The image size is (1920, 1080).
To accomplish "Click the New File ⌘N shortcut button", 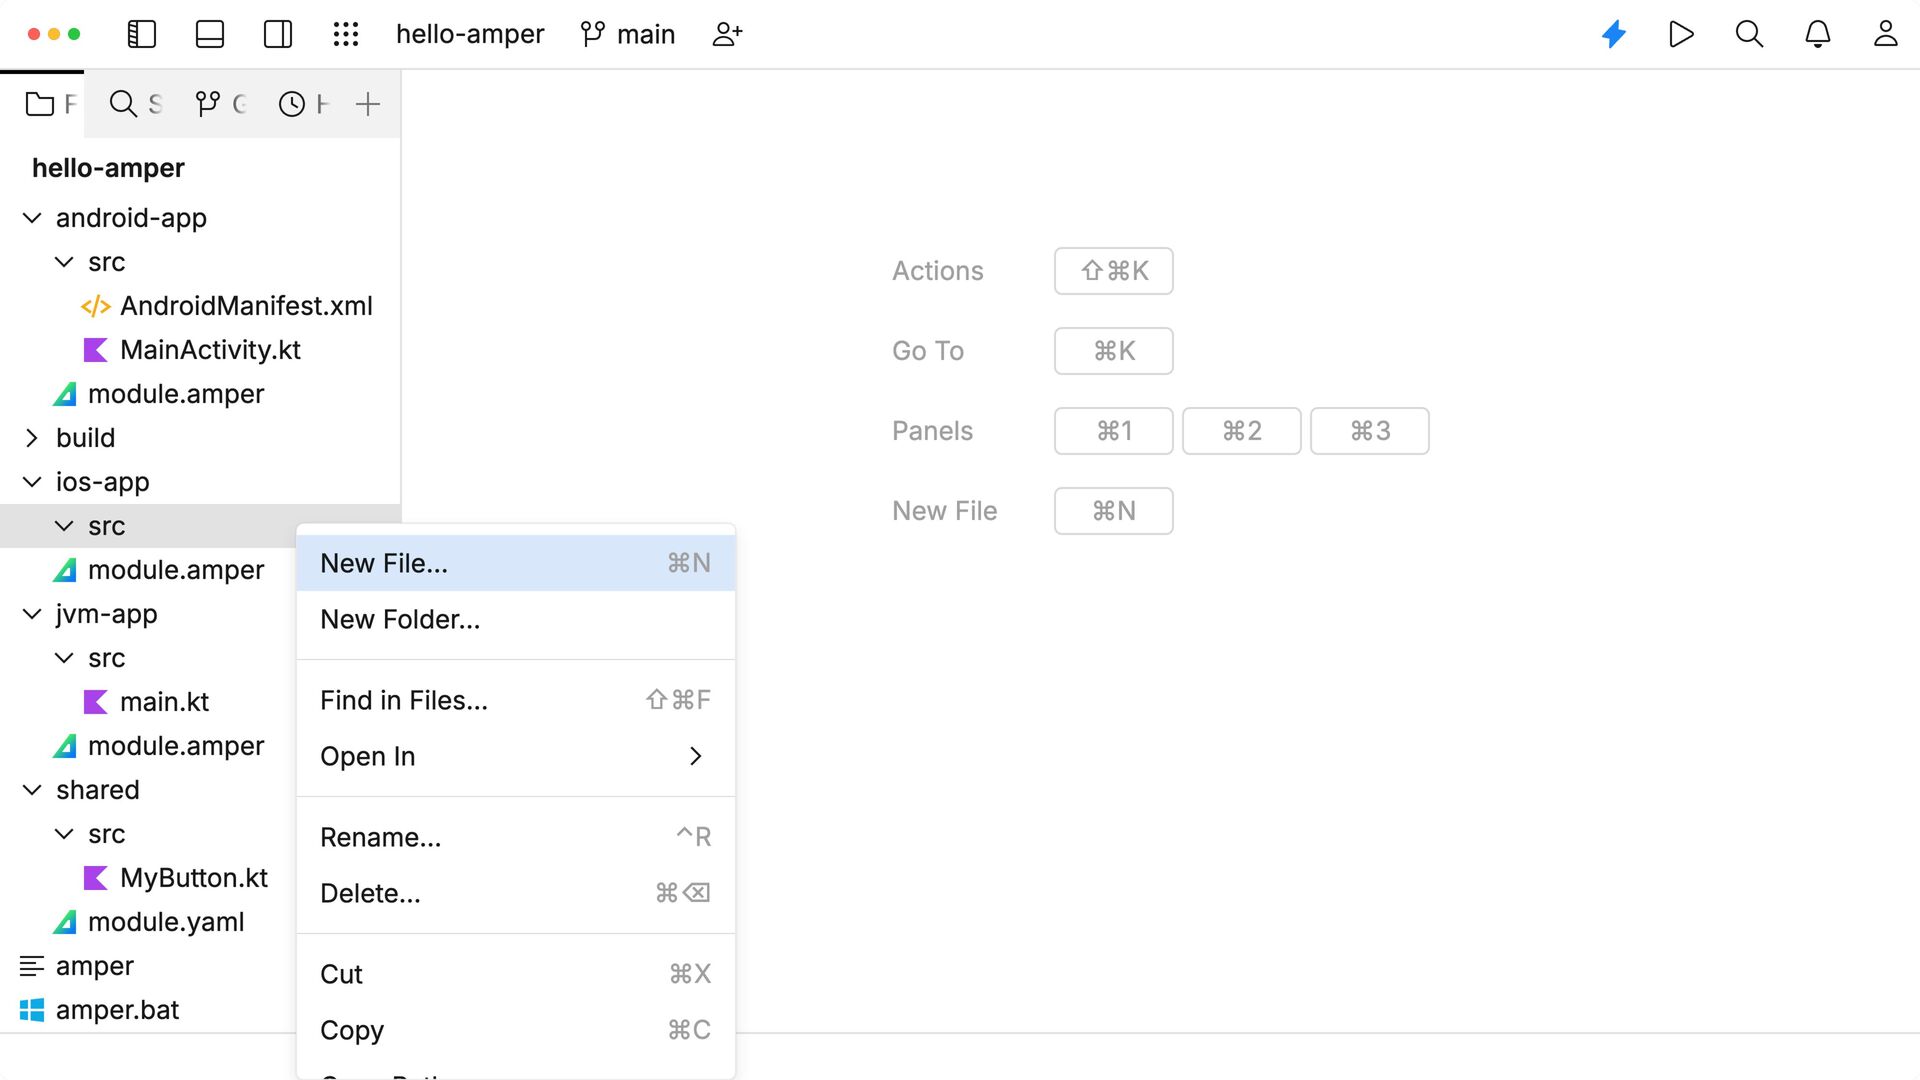I will click(x=1114, y=511).
